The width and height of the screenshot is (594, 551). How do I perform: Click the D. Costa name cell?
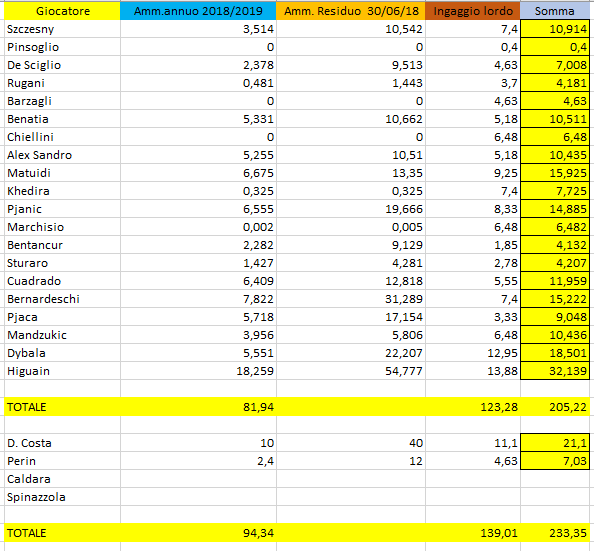(63, 443)
